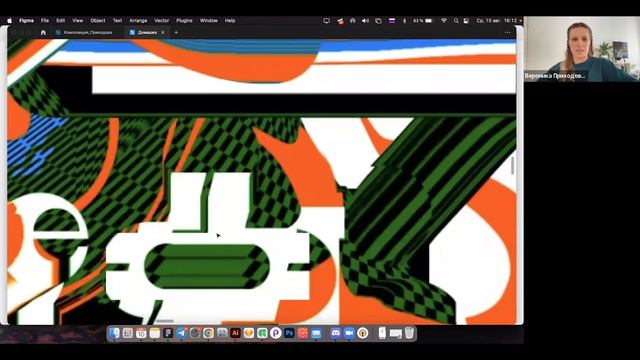Open the Help menu
This screenshot has height=360, width=640.
(x=230, y=20)
